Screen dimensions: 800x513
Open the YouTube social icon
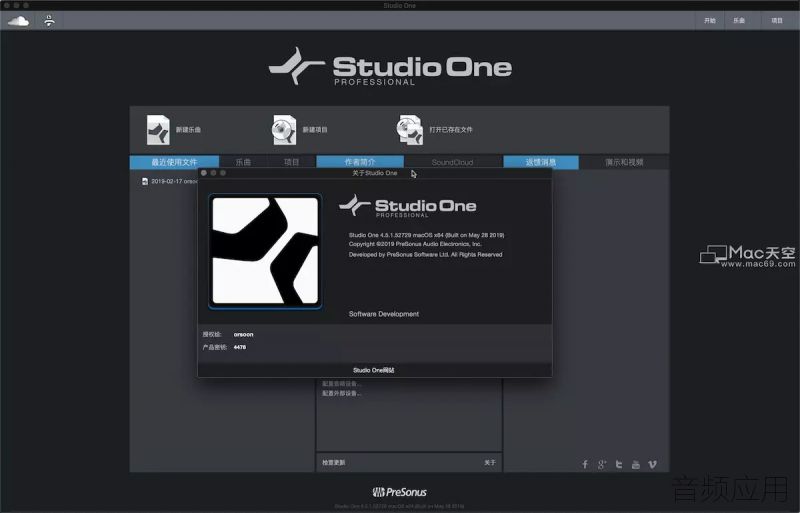click(x=636, y=464)
